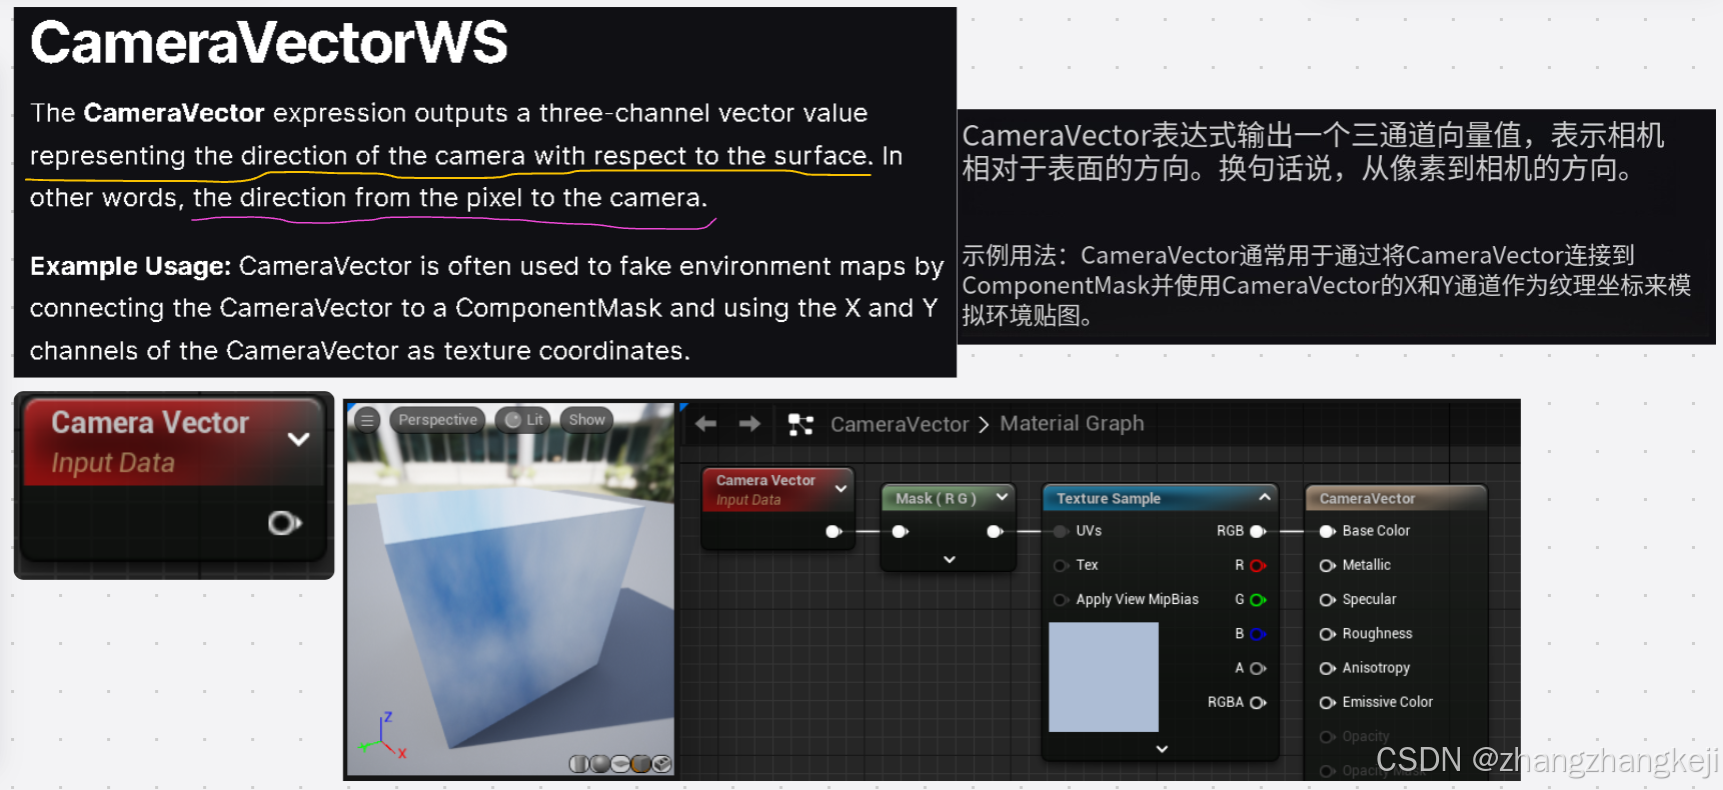
Task: Click the UVs input pin on Texture Sample
Action: pos(1061,531)
